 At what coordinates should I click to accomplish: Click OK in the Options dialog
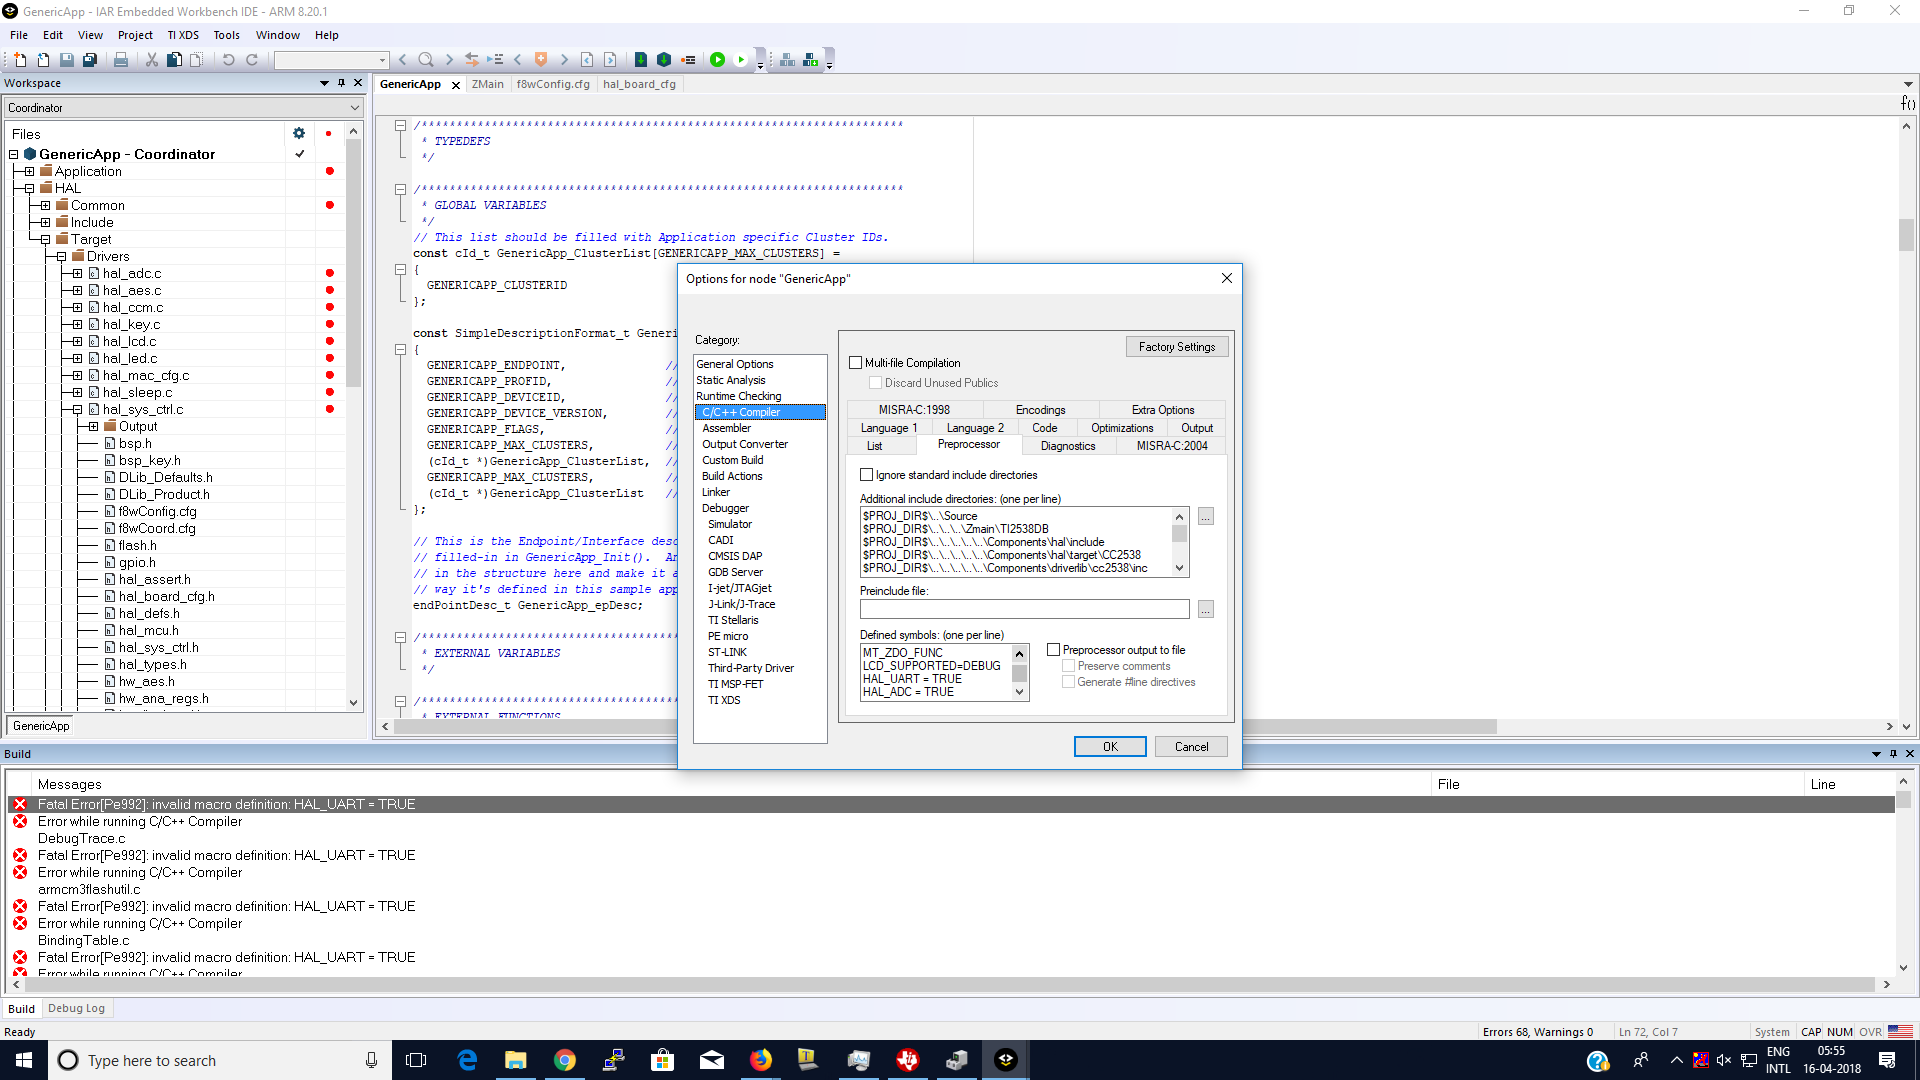pyautogui.click(x=1109, y=747)
